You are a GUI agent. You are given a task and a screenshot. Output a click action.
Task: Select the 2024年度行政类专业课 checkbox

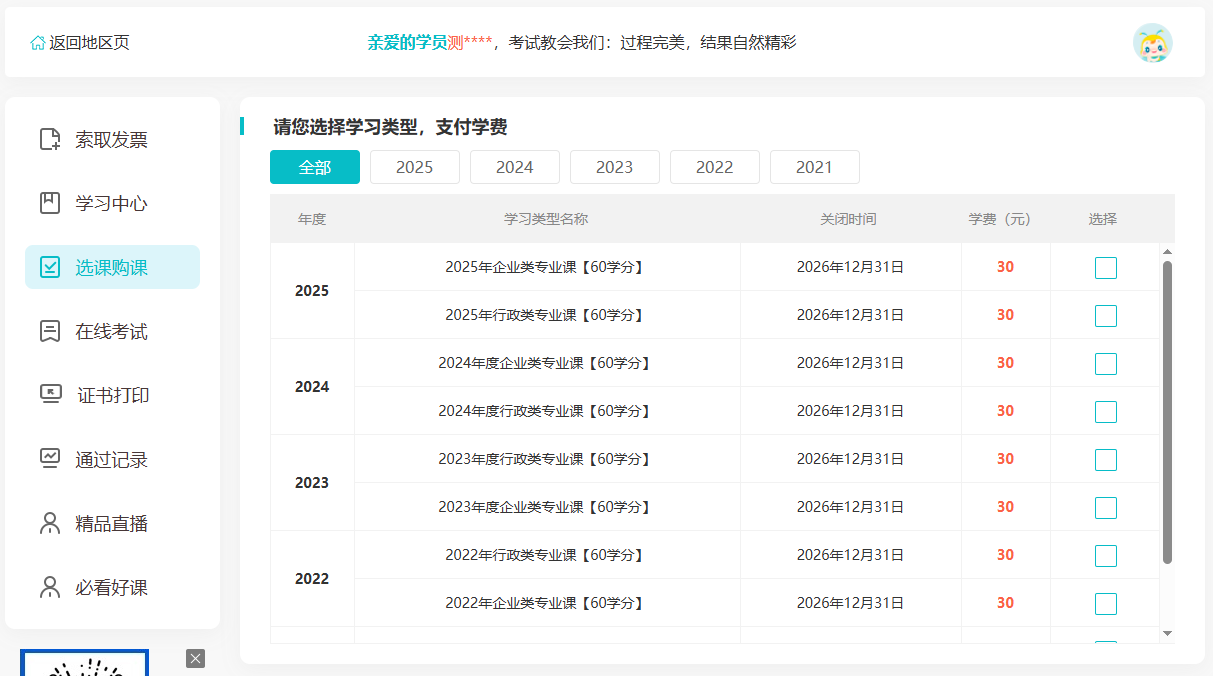point(1106,412)
